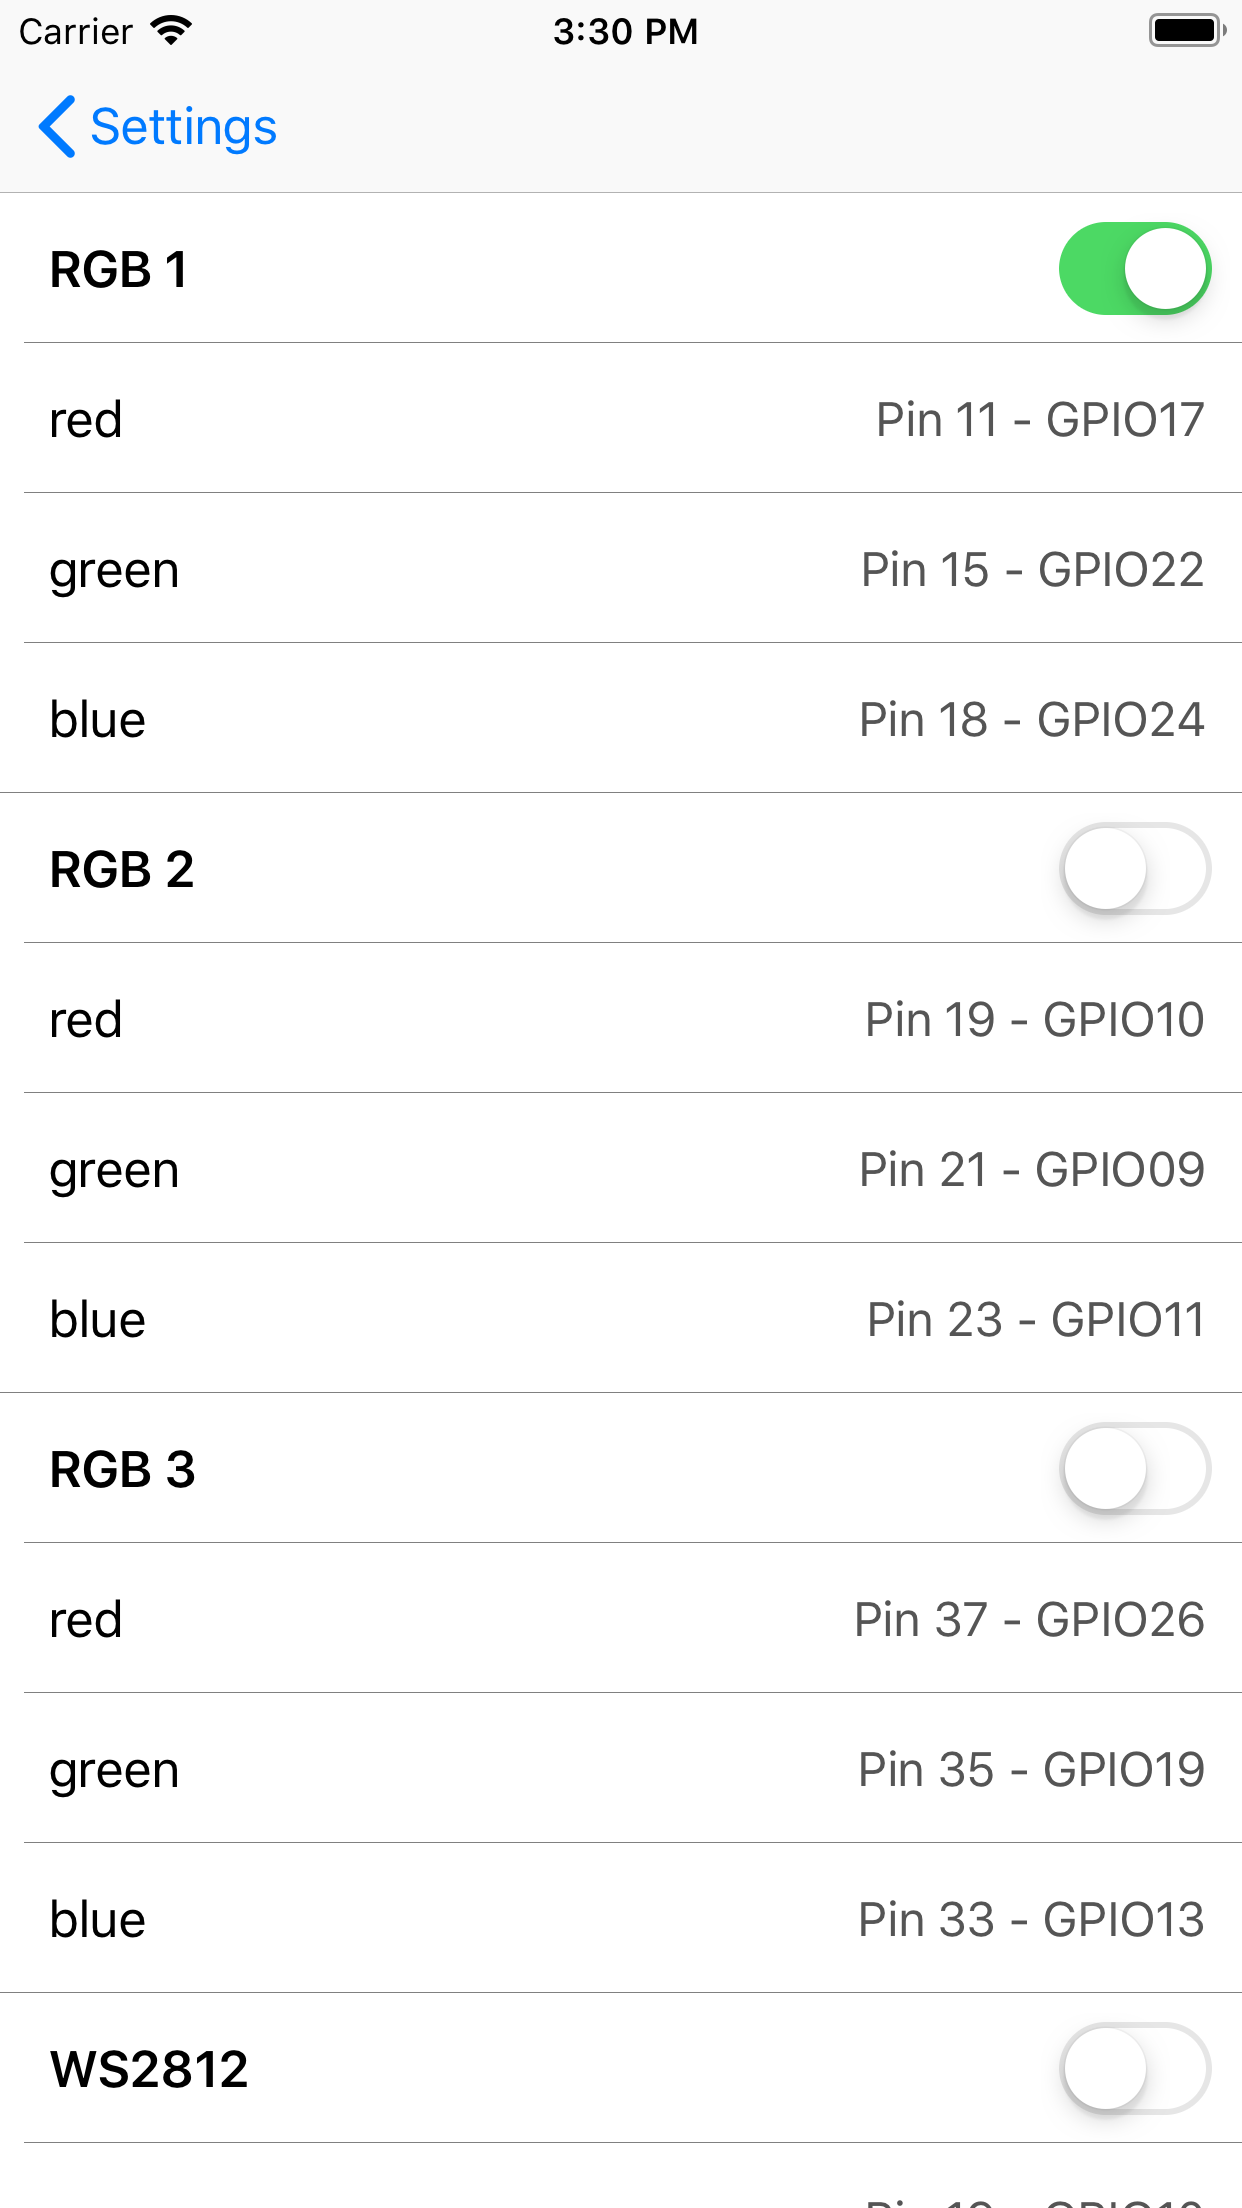
Task: Select the red Pin 19 - GPIO10 row
Action: pyautogui.click(x=621, y=1018)
